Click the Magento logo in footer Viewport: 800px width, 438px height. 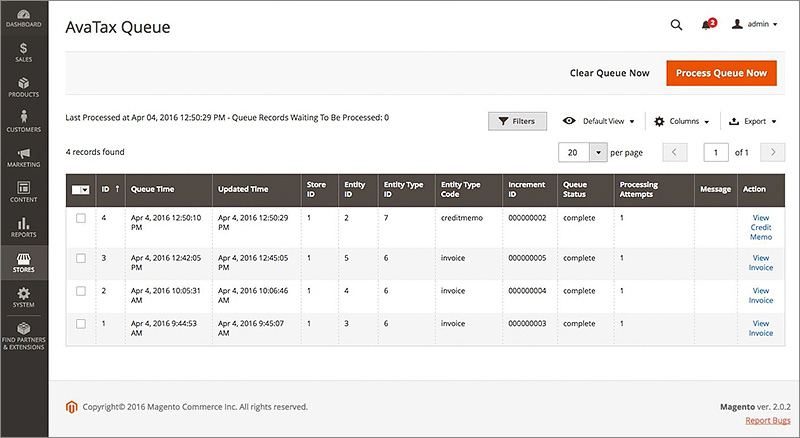coord(71,407)
